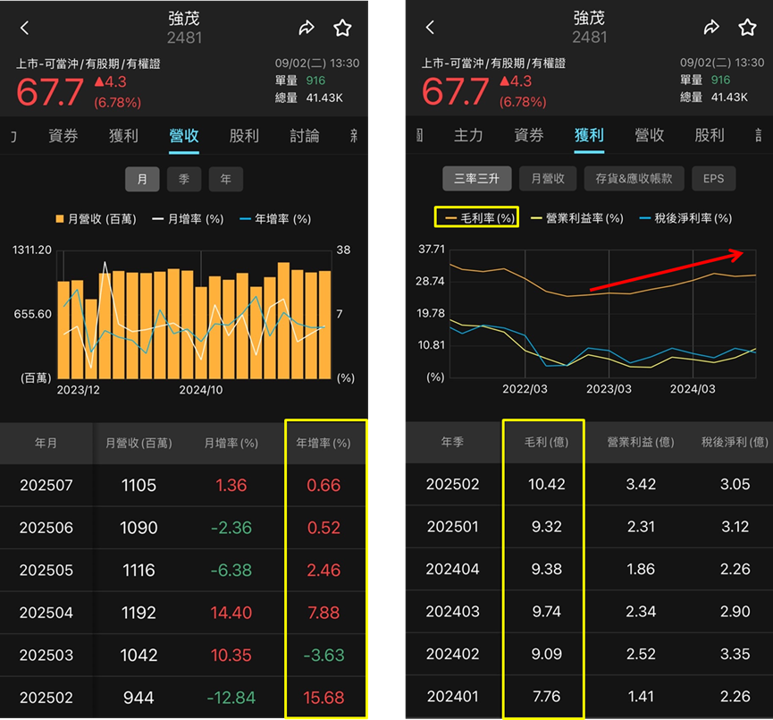The height and width of the screenshot is (720, 773).
Task: Select 三率三升 chart option
Action: tap(477, 179)
